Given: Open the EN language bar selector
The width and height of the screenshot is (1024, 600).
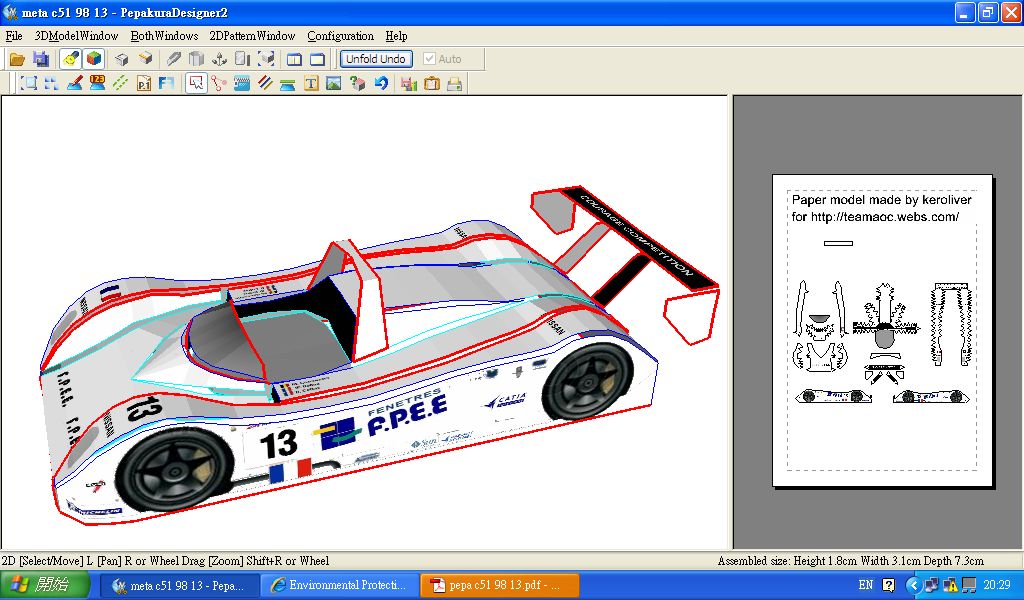Looking at the screenshot, I should click(x=866, y=585).
